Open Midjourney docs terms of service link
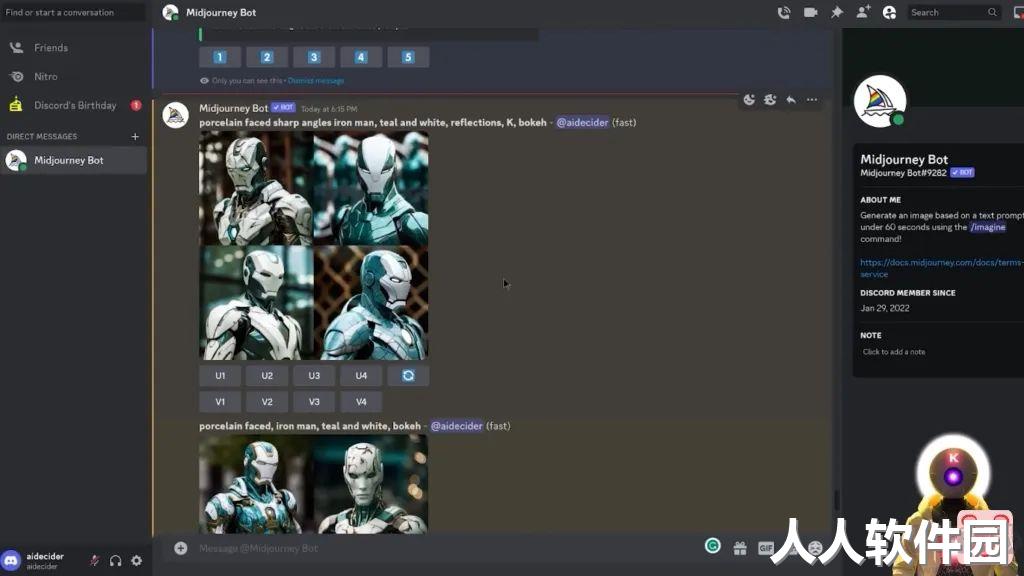The height and width of the screenshot is (576, 1024). pyautogui.click(x=941, y=268)
